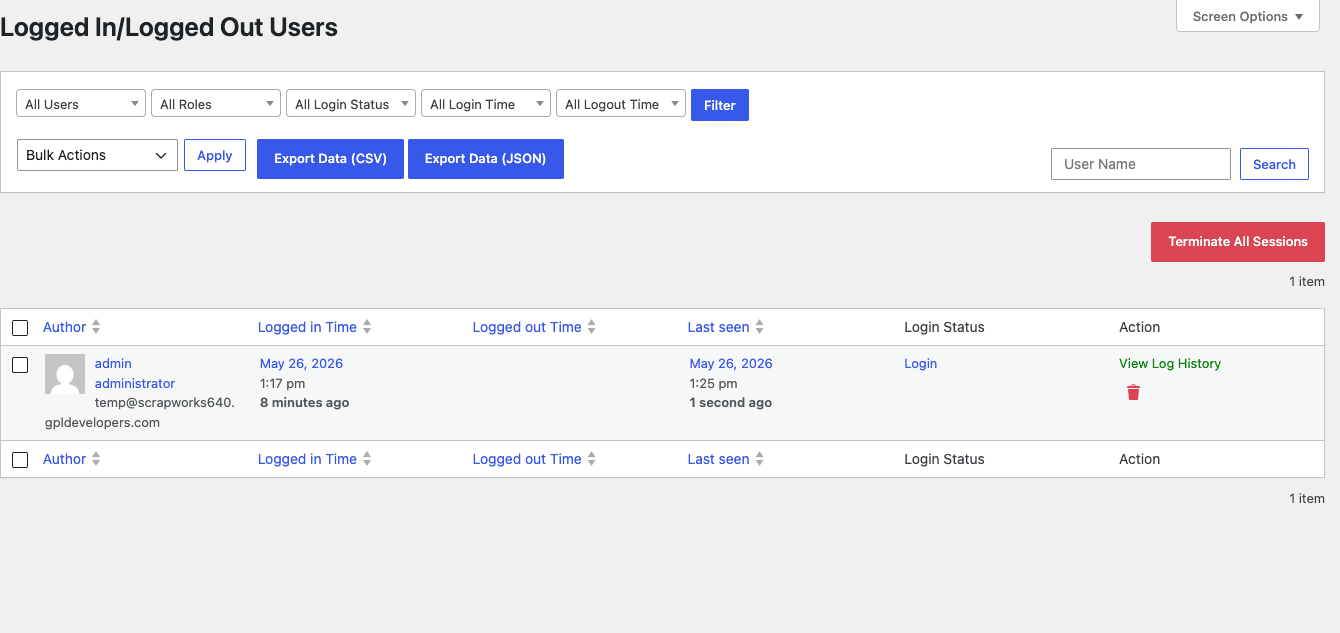1340x633 pixels.
Task: Click footer Last seen link
Action: [718, 459]
